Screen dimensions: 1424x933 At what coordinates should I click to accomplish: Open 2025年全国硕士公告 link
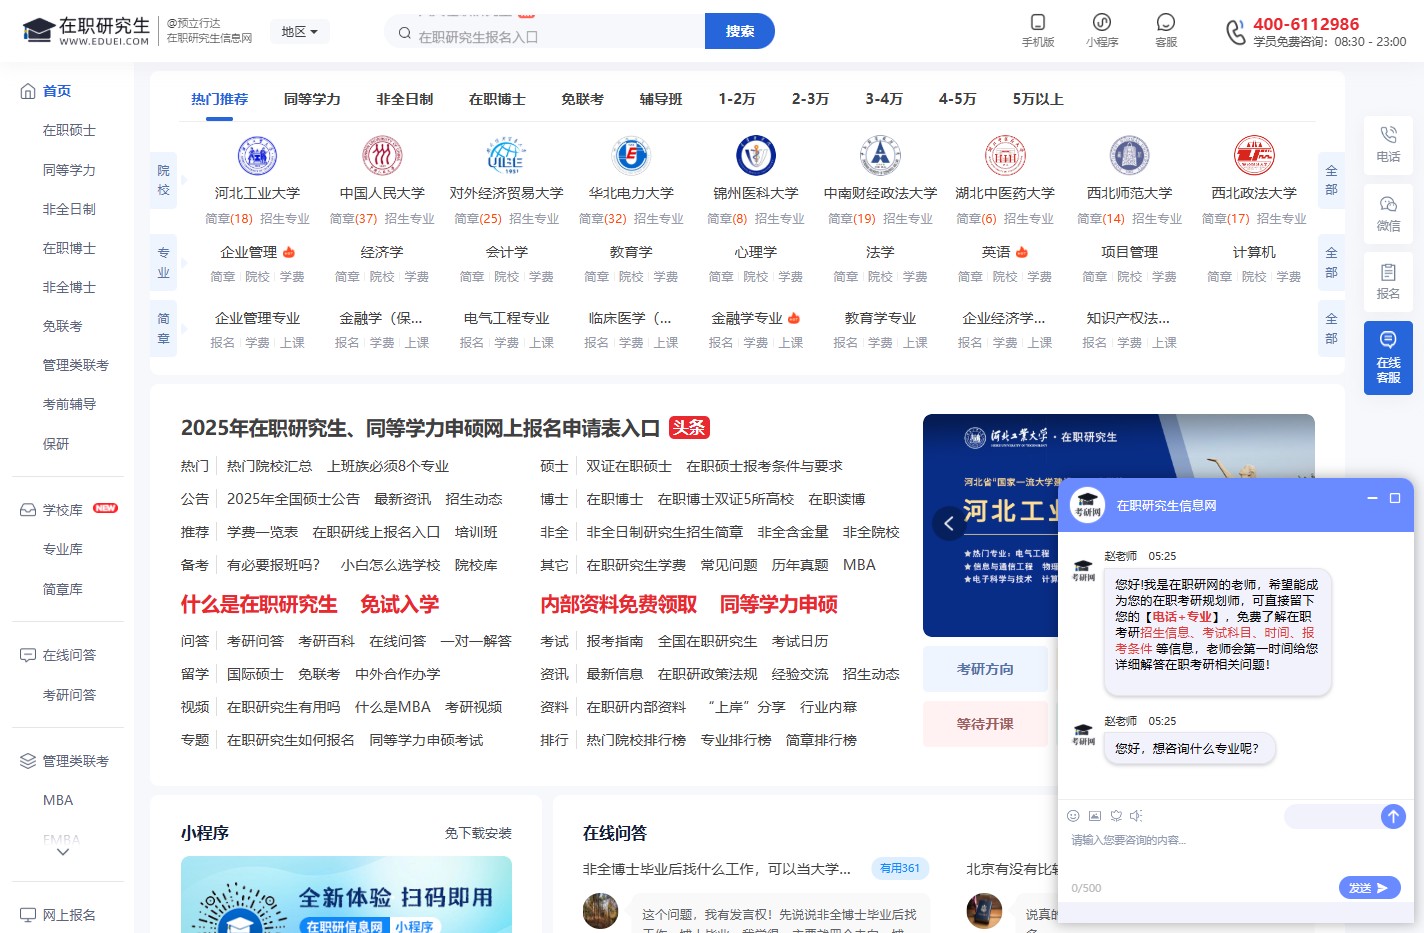point(293,499)
